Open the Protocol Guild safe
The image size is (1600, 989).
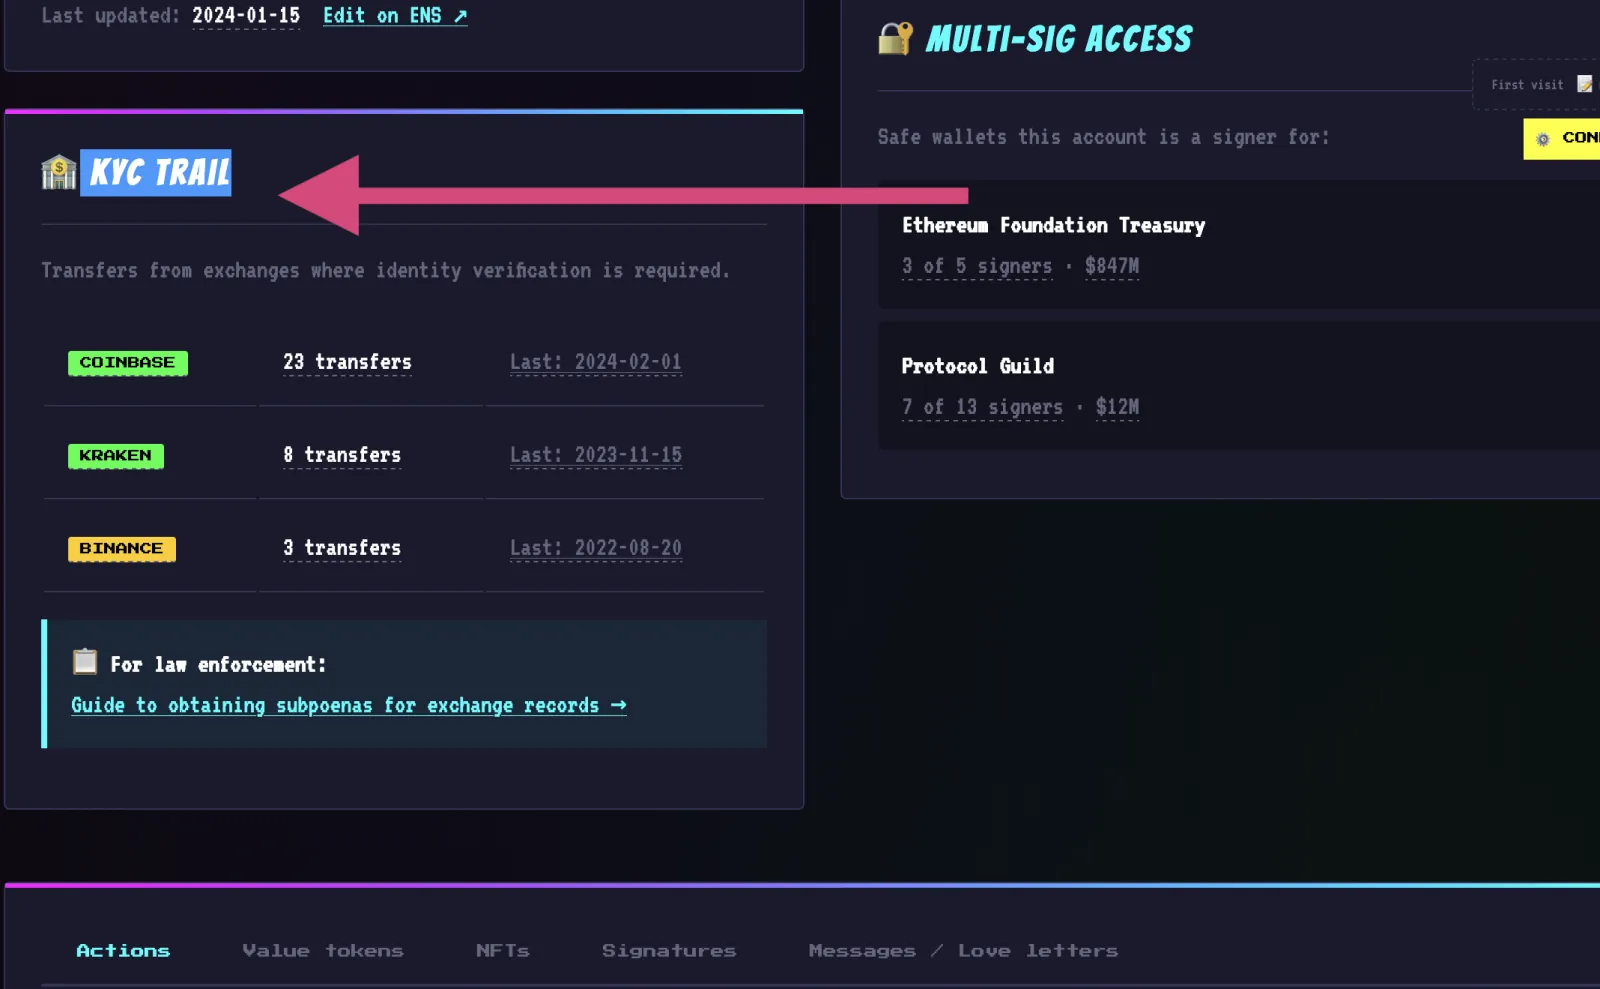click(x=977, y=367)
